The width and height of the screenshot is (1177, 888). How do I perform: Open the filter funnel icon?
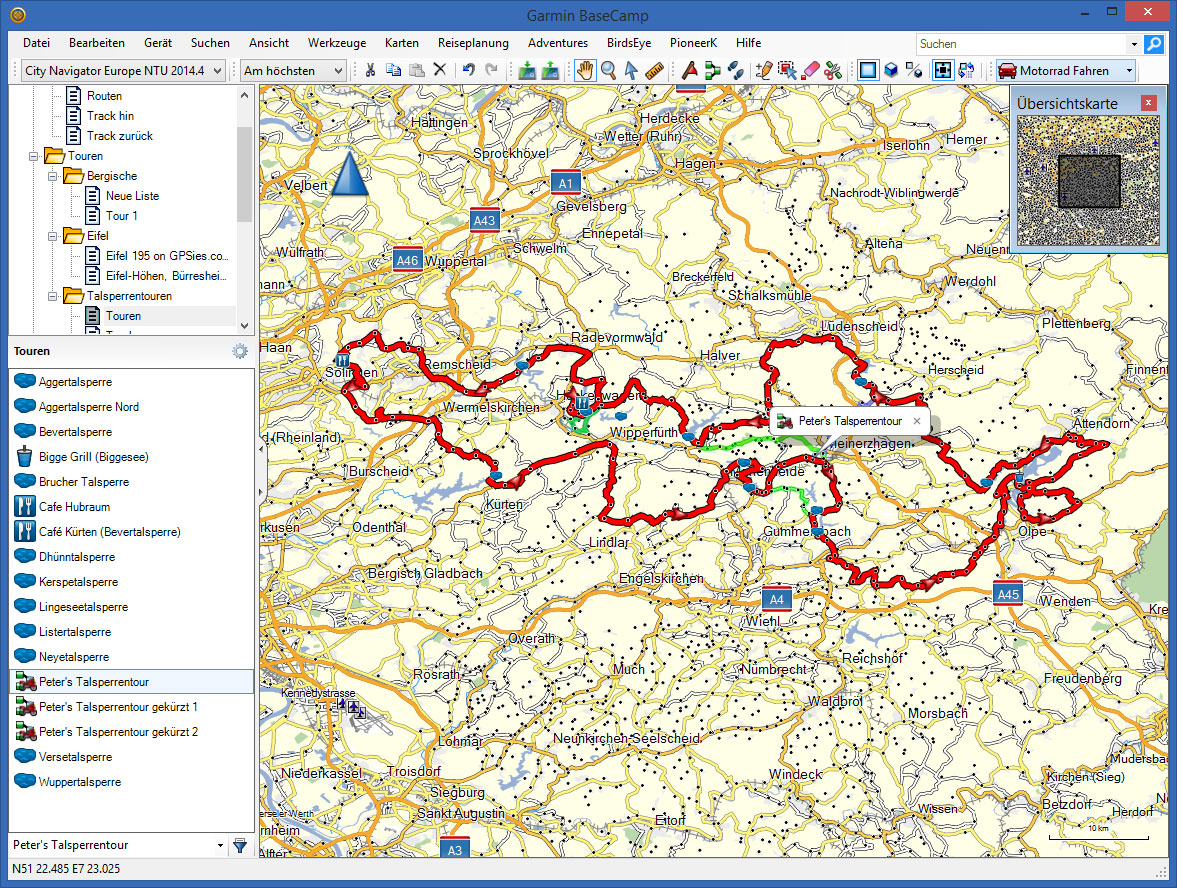click(x=240, y=845)
